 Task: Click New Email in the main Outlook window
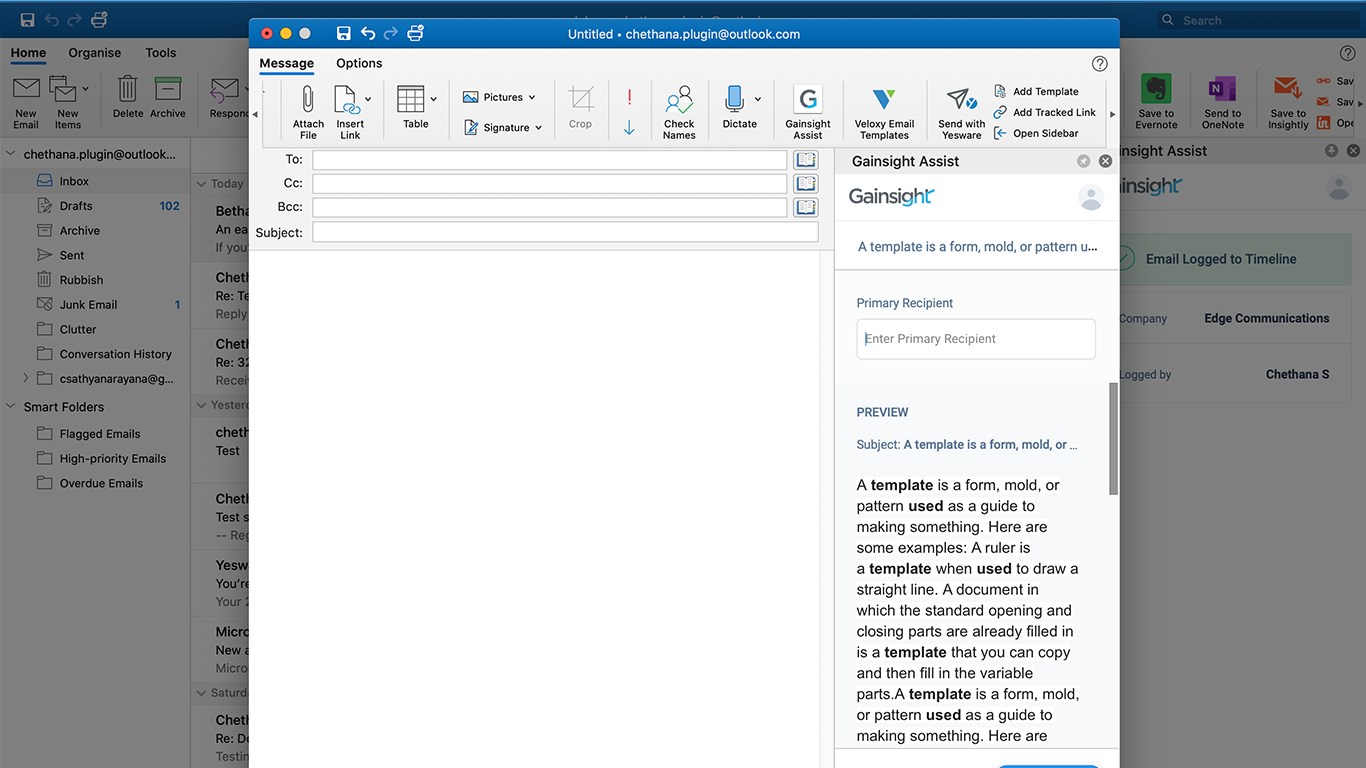[26, 103]
